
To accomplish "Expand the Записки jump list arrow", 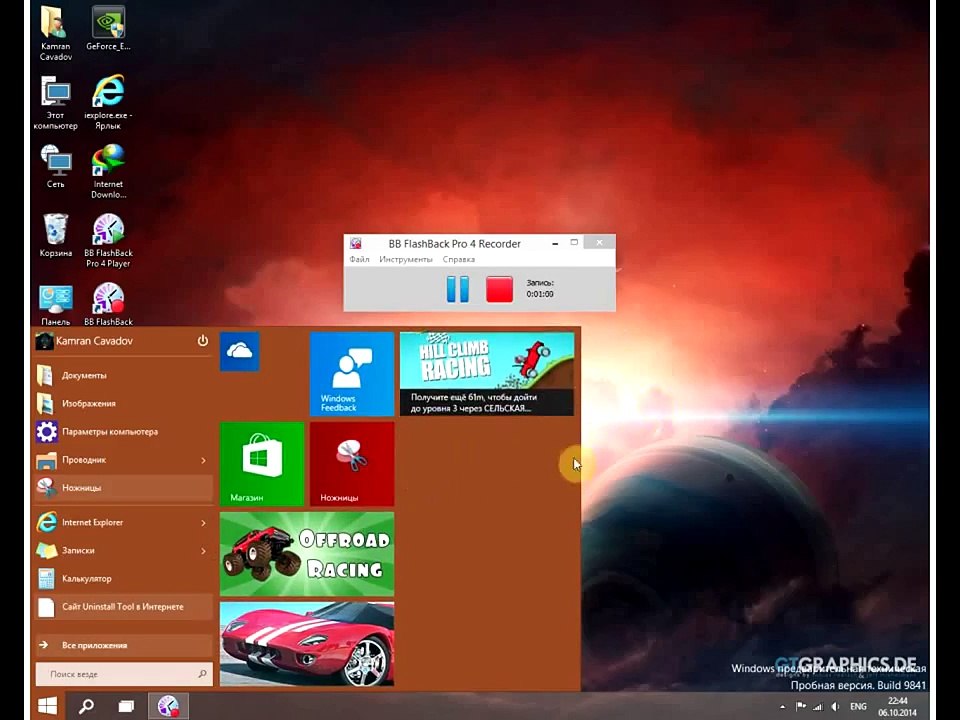I will 203,551.
